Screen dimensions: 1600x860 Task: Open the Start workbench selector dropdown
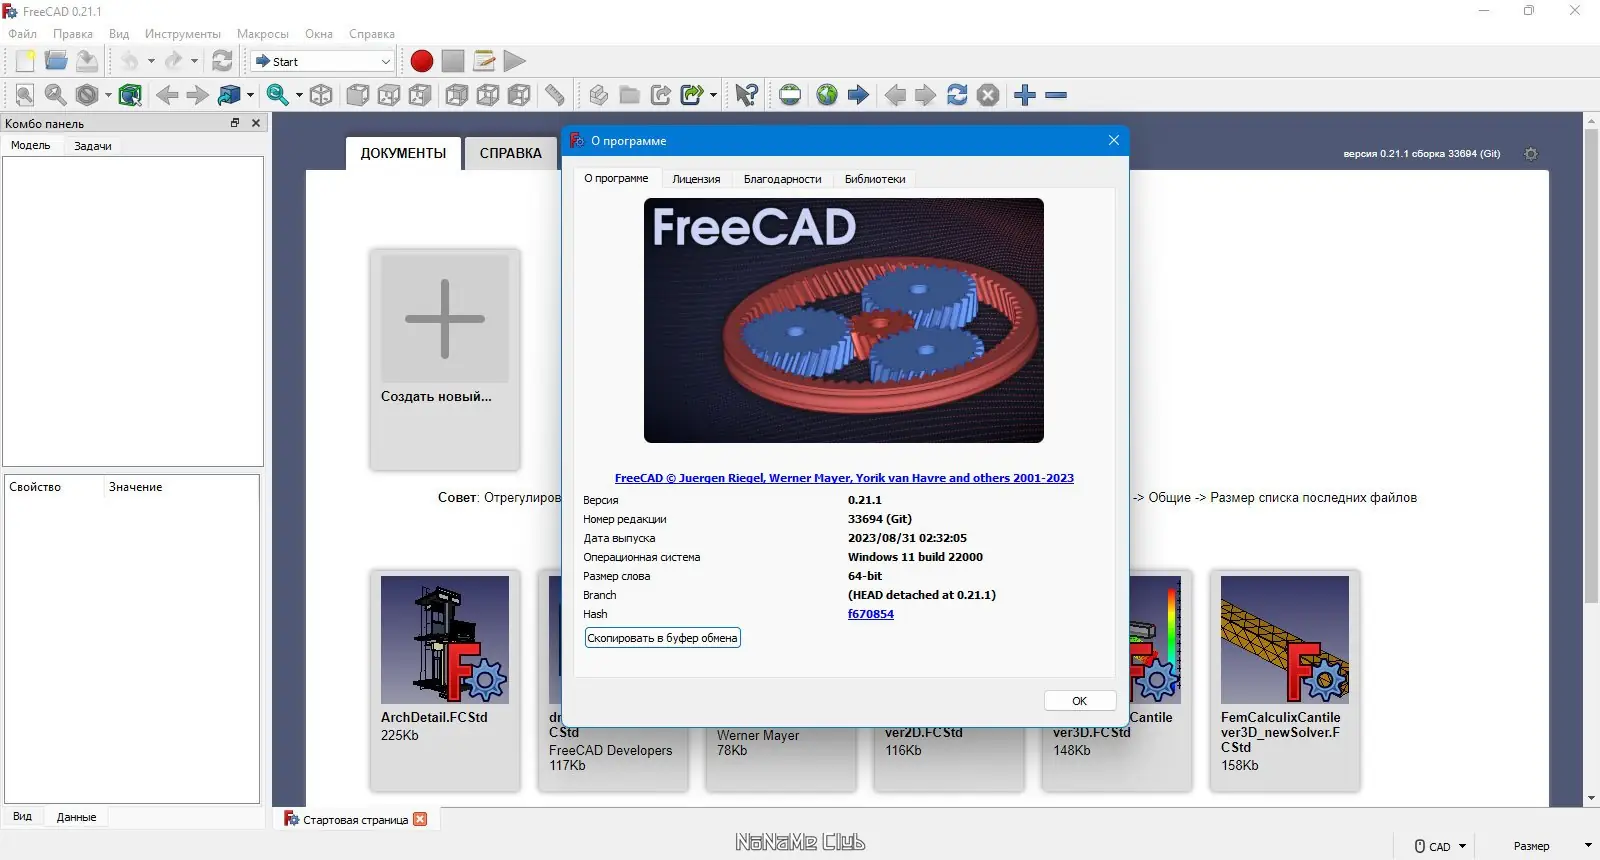322,61
